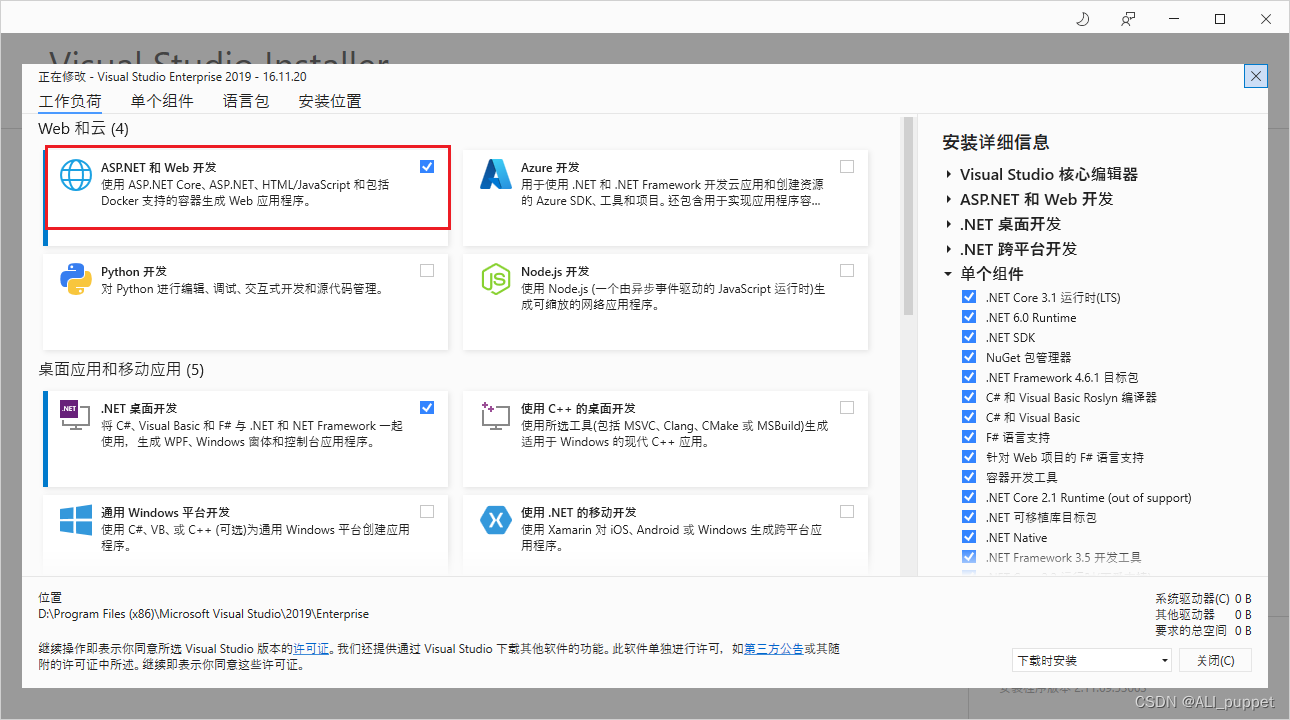Switch to the 安装位置 tab
The height and width of the screenshot is (720, 1290).
[330, 101]
